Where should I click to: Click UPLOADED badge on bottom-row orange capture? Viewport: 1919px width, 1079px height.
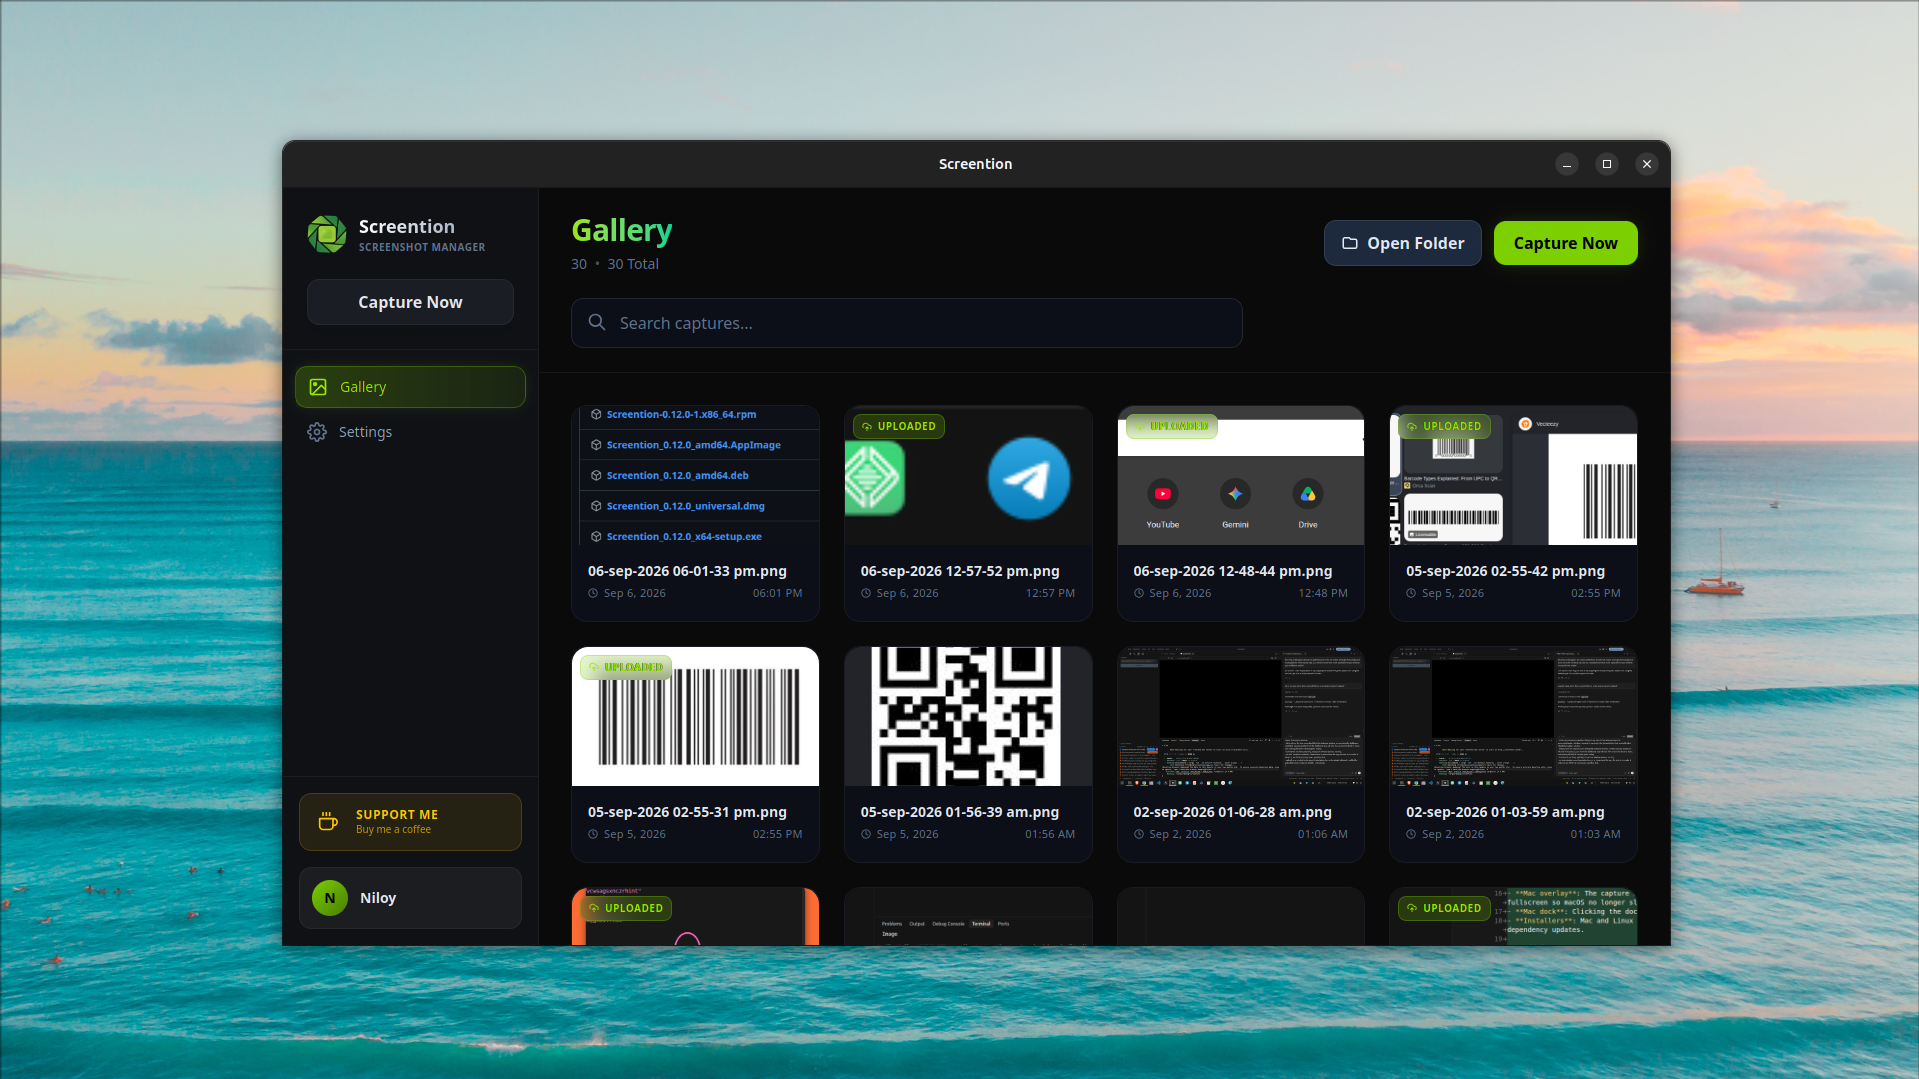pos(626,908)
